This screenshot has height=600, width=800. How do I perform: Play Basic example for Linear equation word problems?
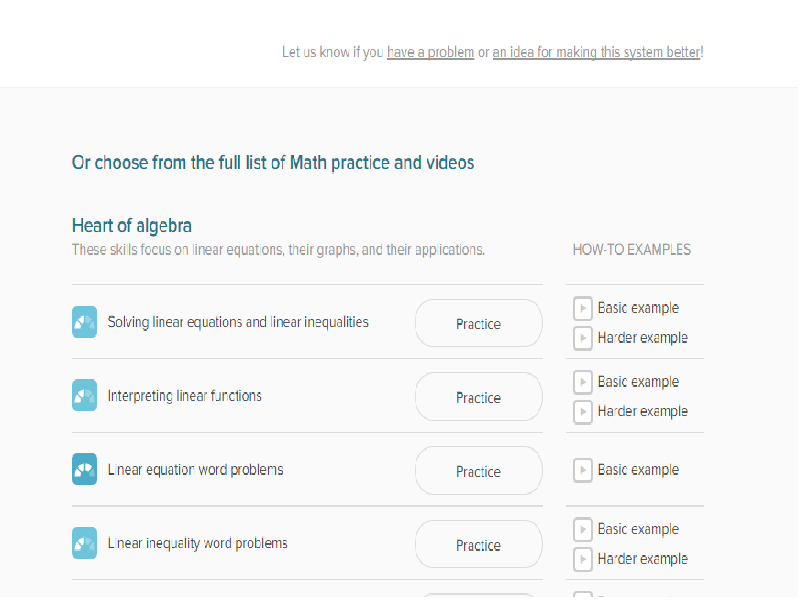[x=583, y=470]
